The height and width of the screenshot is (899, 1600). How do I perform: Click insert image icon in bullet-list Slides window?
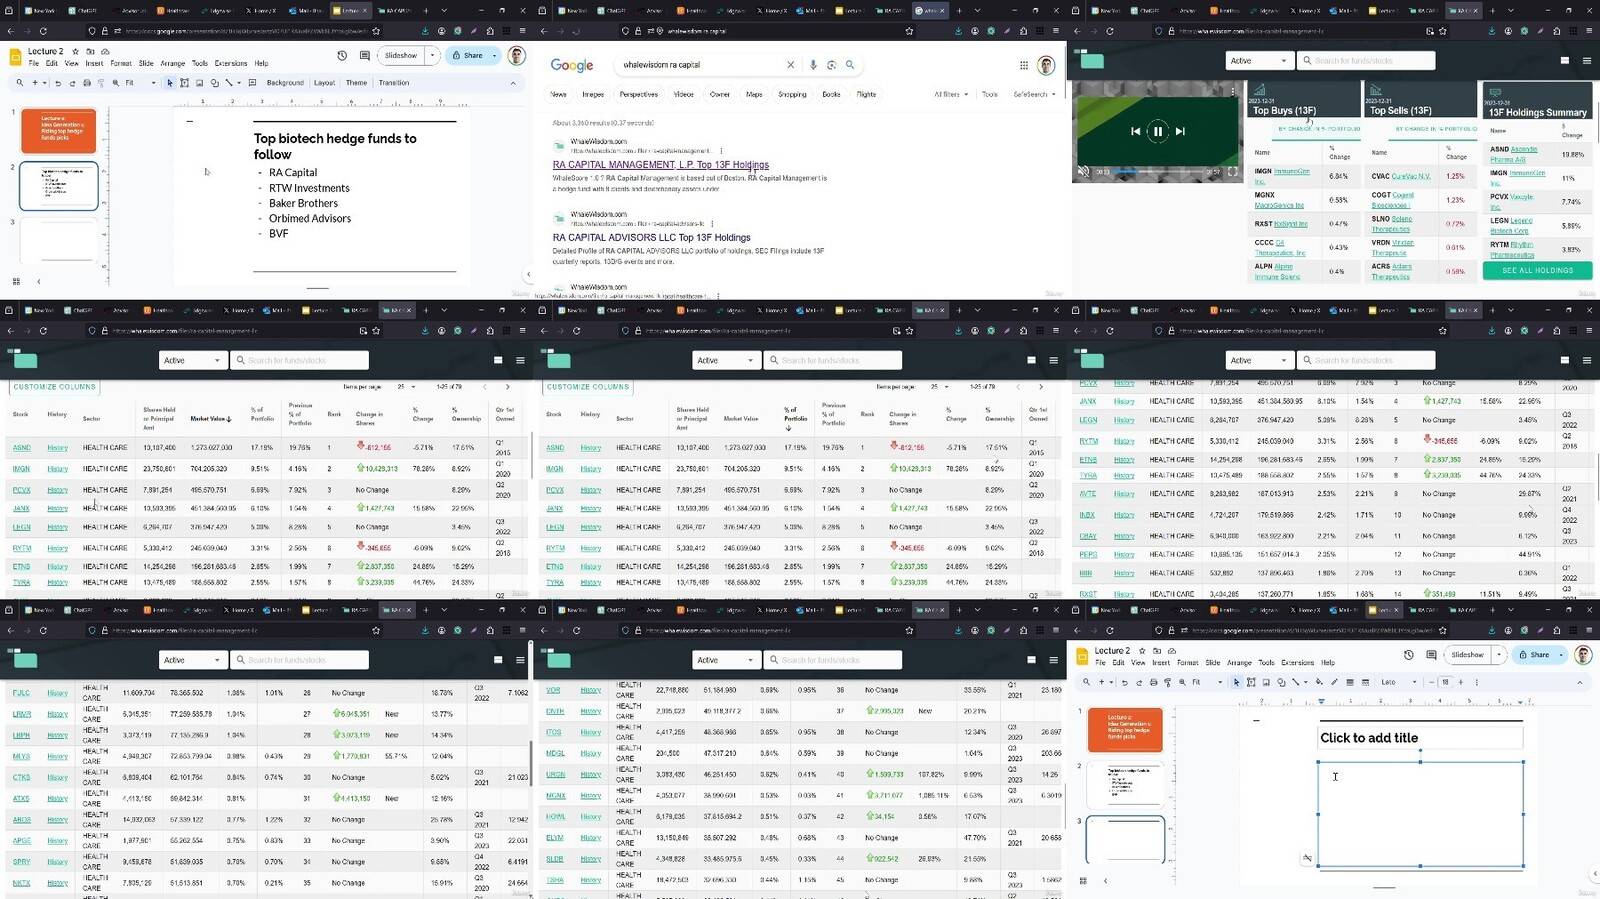[x=200, y=83]
